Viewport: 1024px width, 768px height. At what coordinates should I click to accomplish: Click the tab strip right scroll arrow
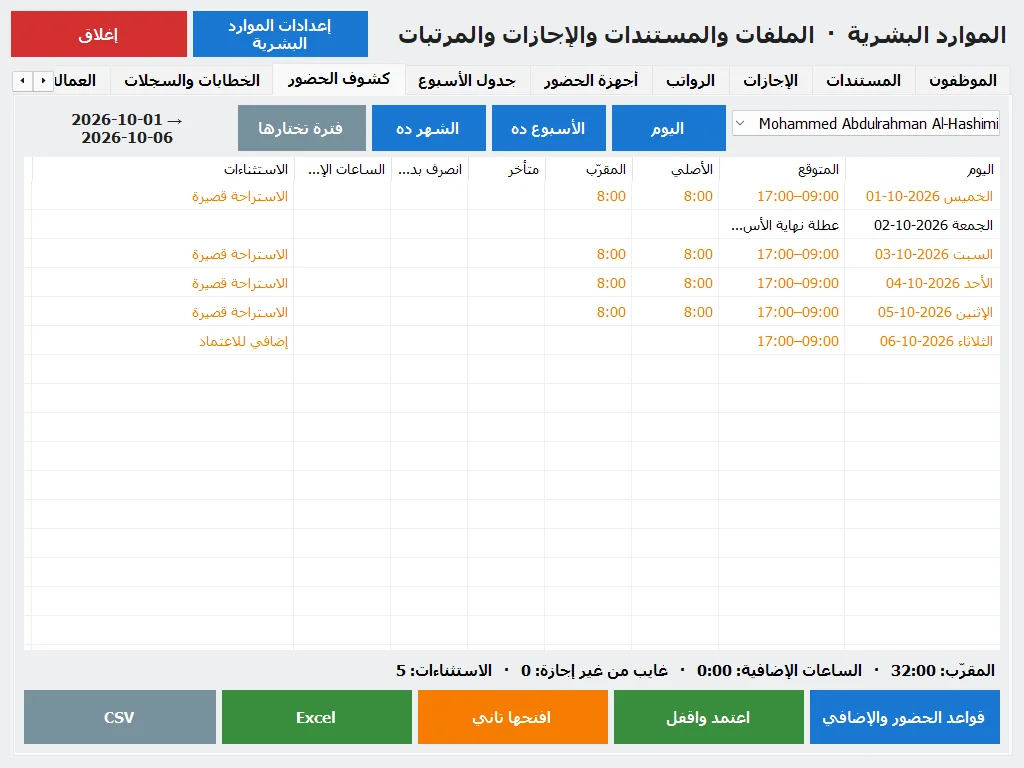(43, 81)
